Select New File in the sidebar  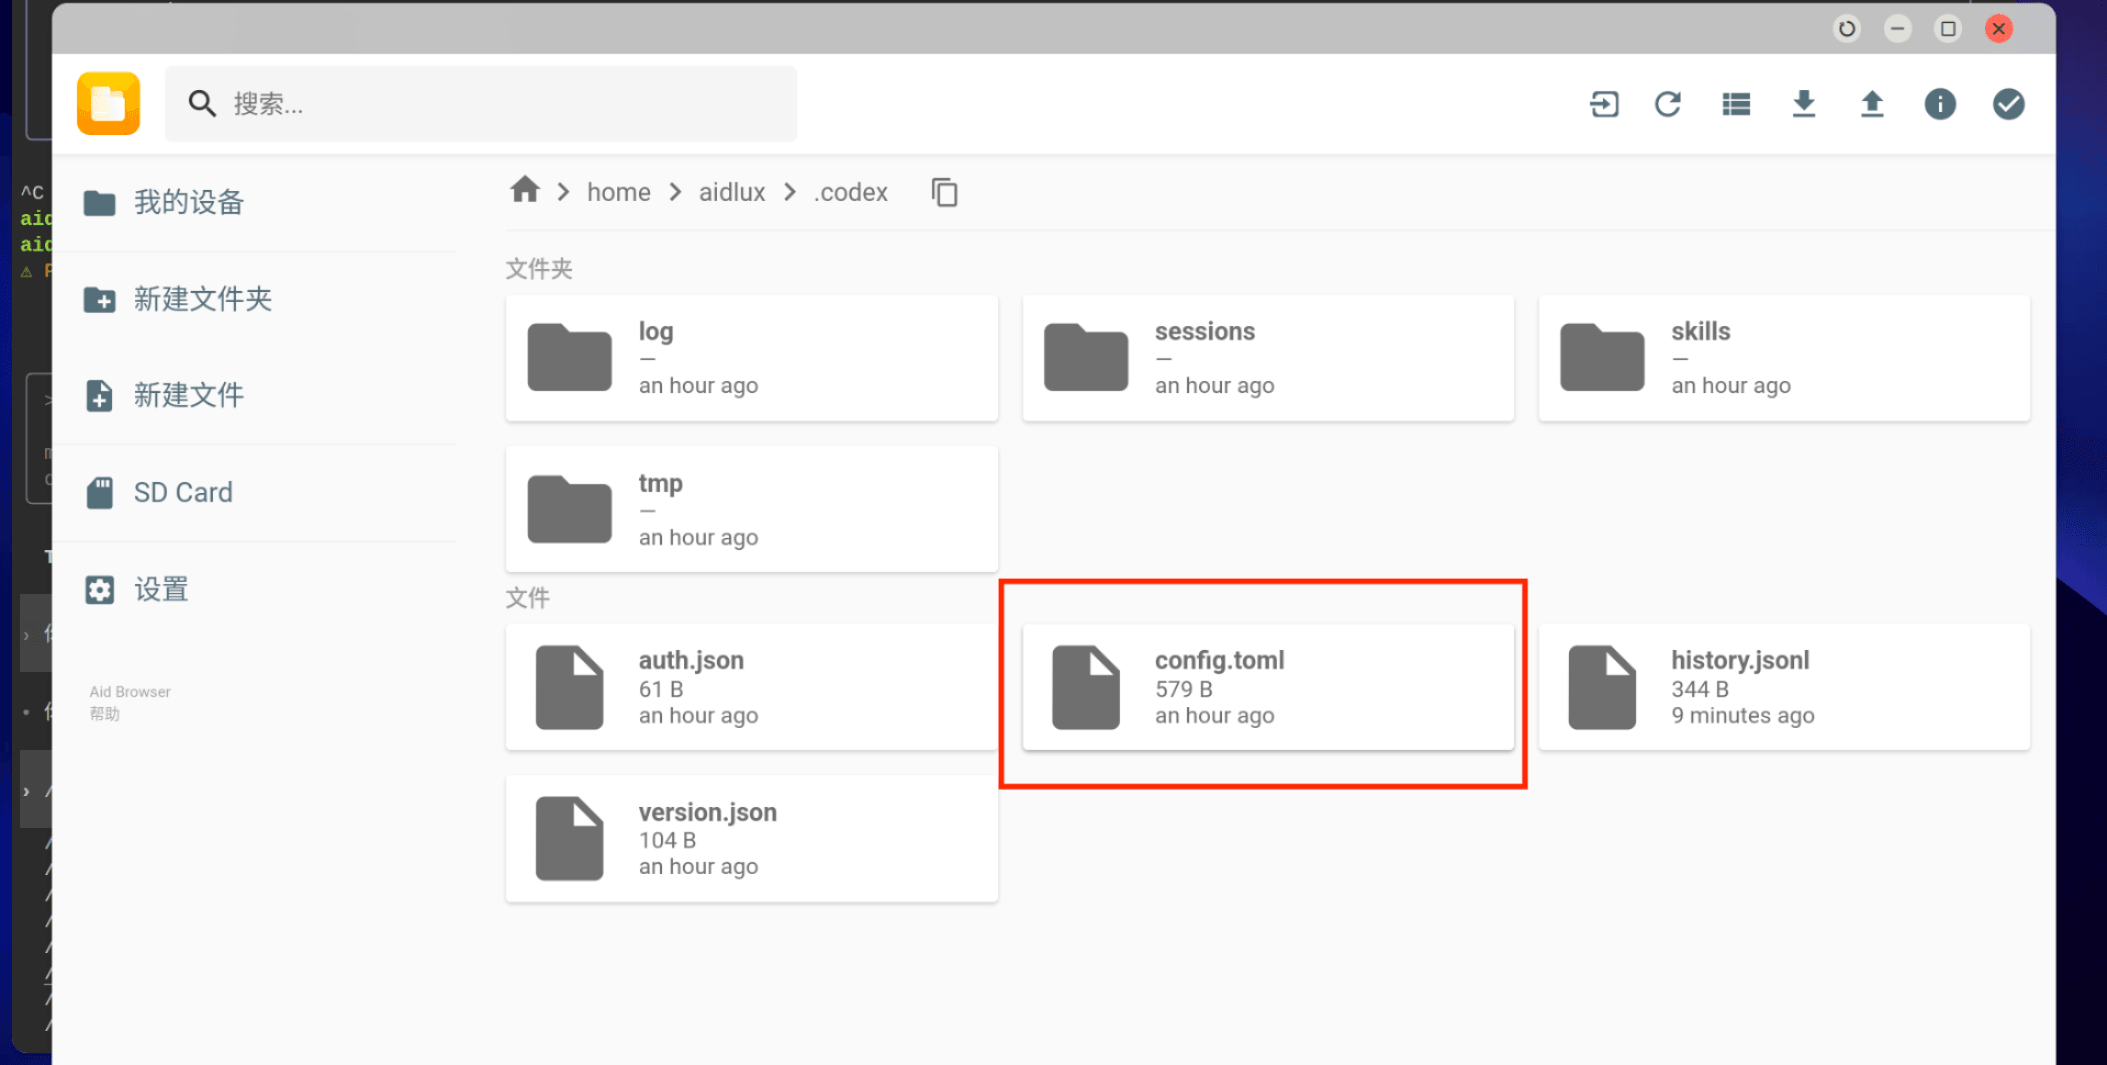point(188,396)
